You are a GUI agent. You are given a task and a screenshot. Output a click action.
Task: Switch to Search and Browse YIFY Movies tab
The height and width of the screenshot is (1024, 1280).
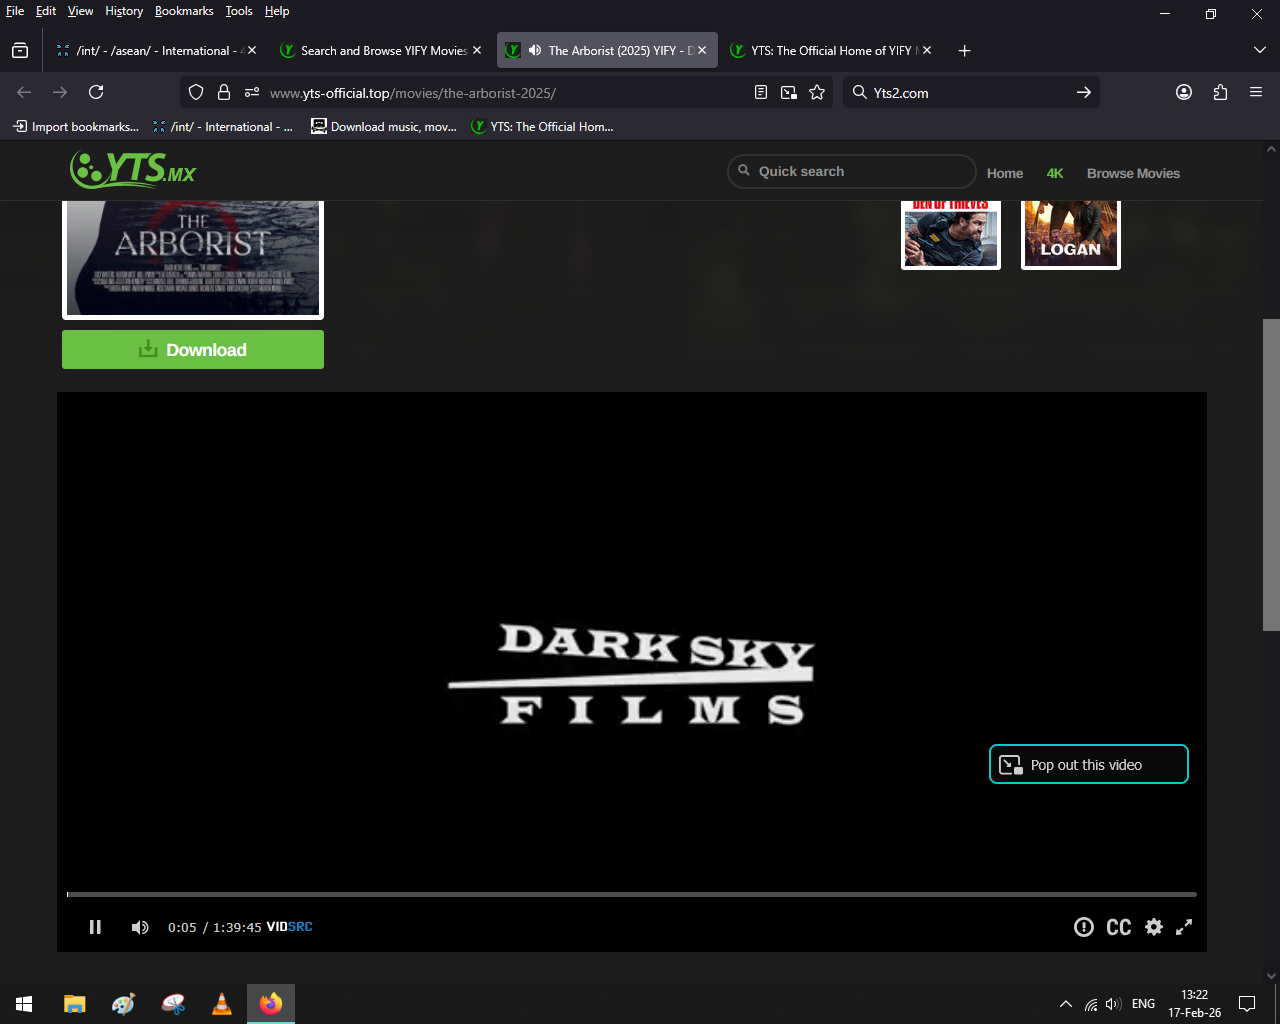pyautogui.click(x=382, y=50)
